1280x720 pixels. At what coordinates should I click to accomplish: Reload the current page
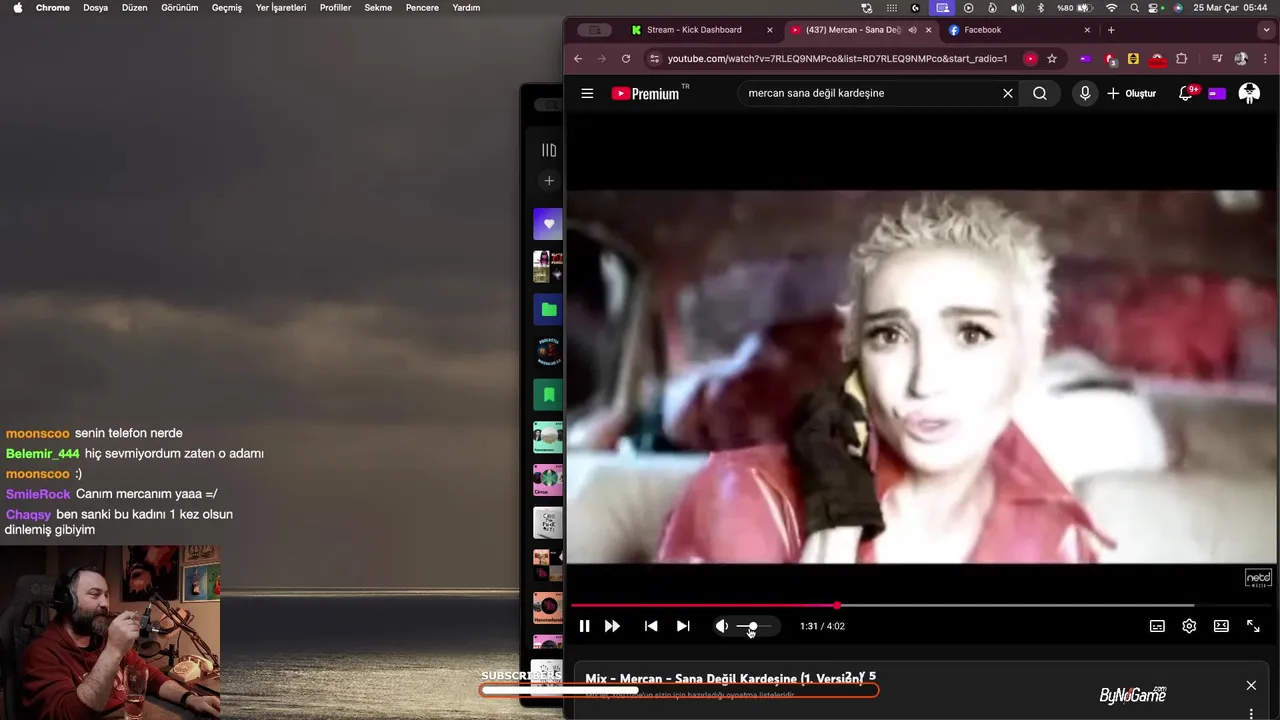tap(626, 59)
